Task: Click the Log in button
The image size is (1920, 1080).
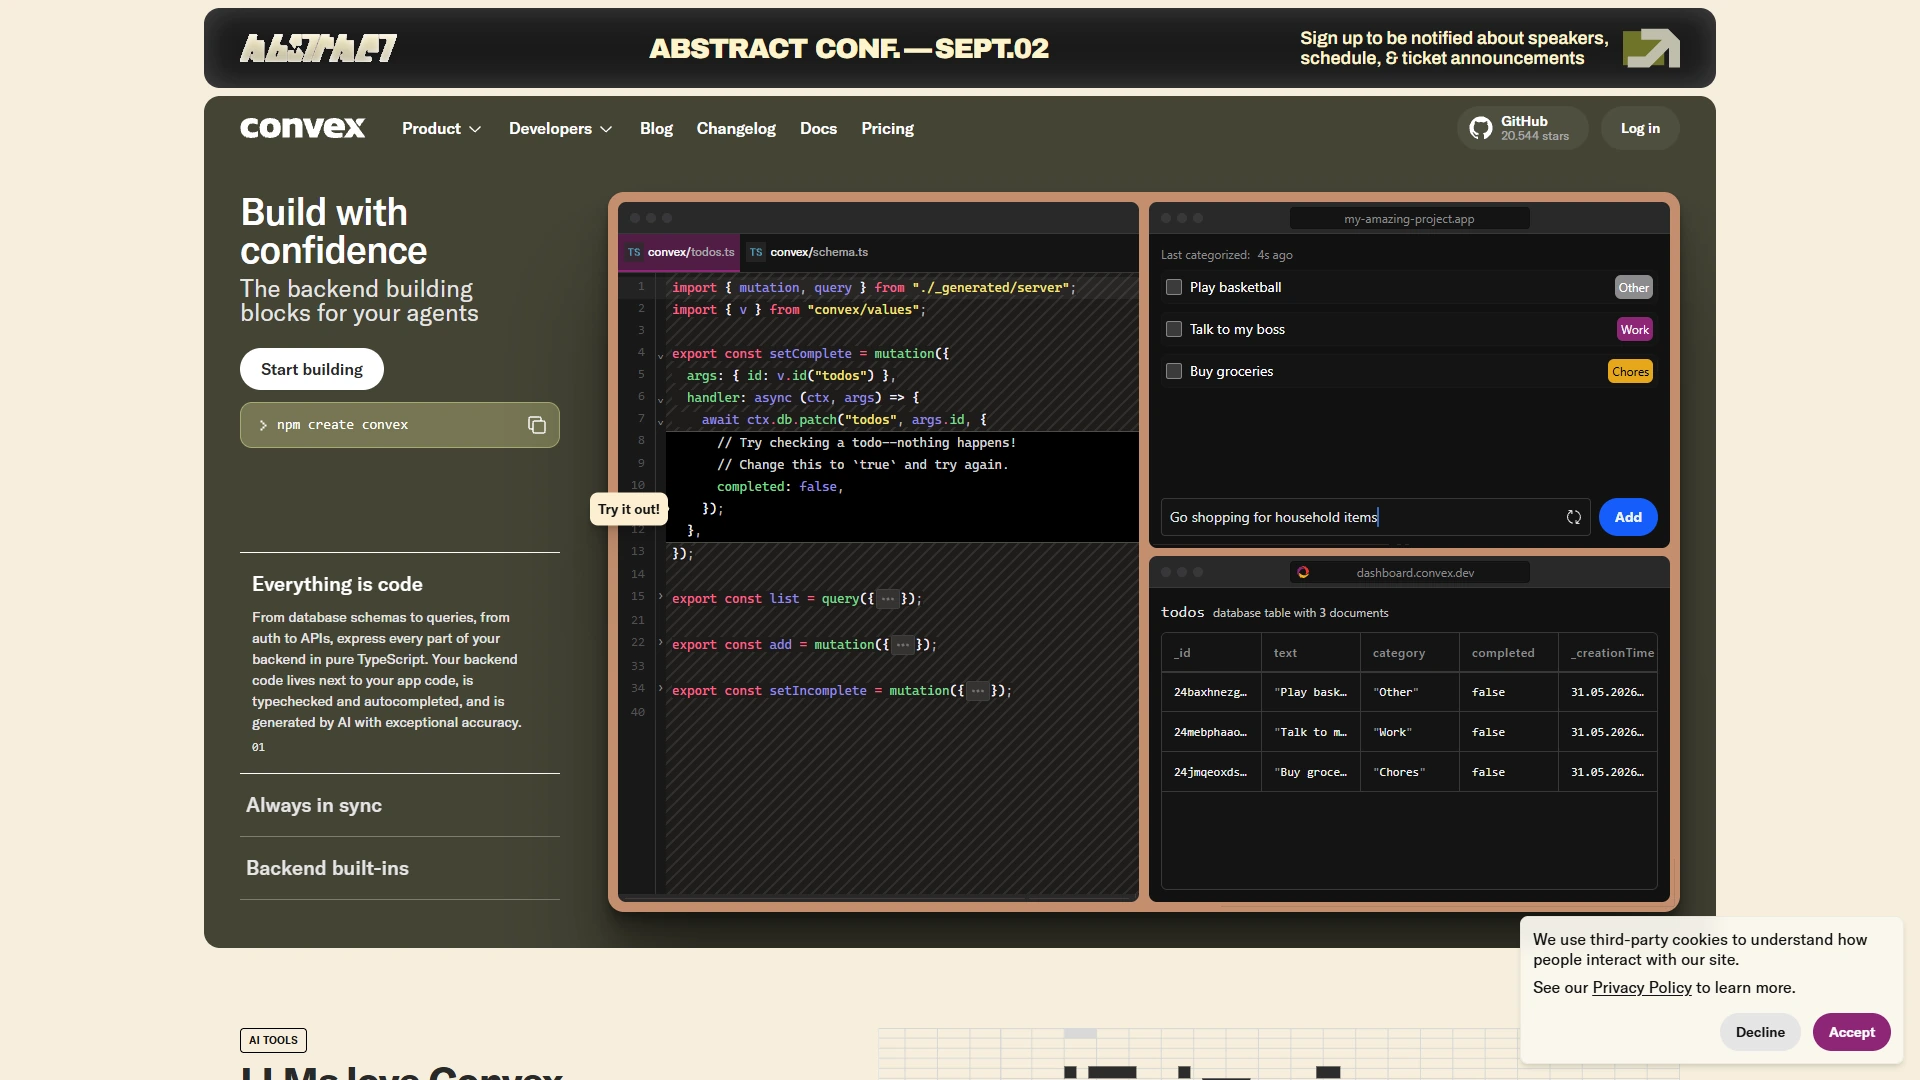Action: click(1640, 128)
